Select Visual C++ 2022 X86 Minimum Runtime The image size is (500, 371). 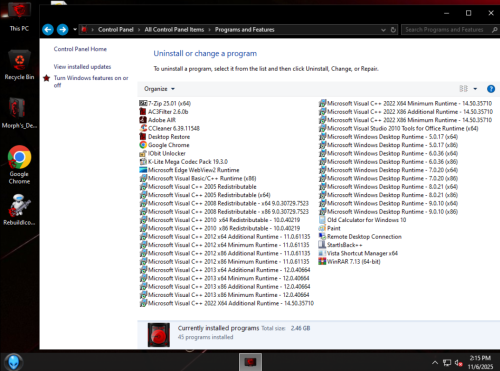(x=405, y=120)
